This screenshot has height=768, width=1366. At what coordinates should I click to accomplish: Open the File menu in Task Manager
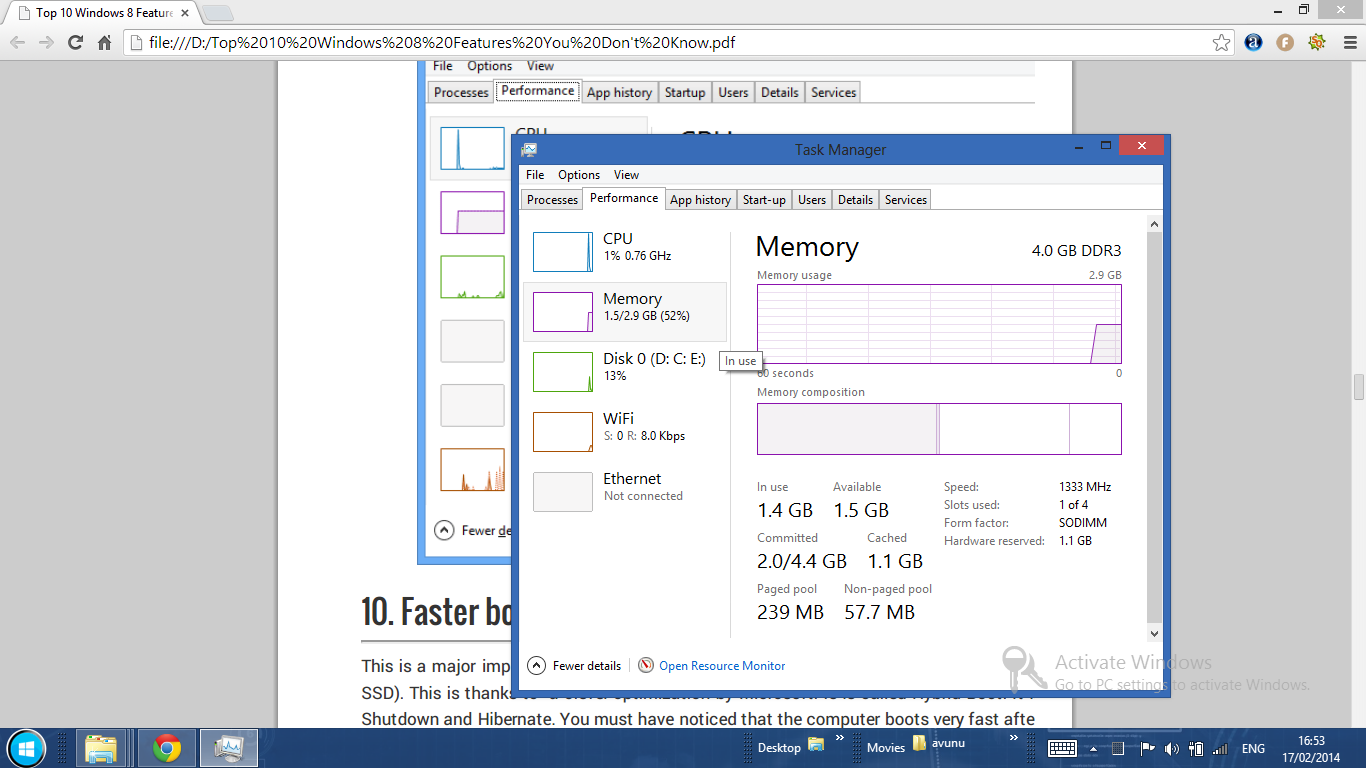point(535,175)
